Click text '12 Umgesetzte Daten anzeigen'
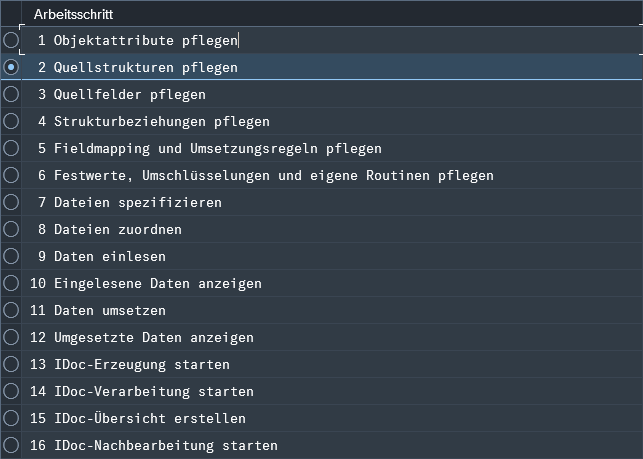The width and height of the screenshot is (643, 459). [142, 338]
